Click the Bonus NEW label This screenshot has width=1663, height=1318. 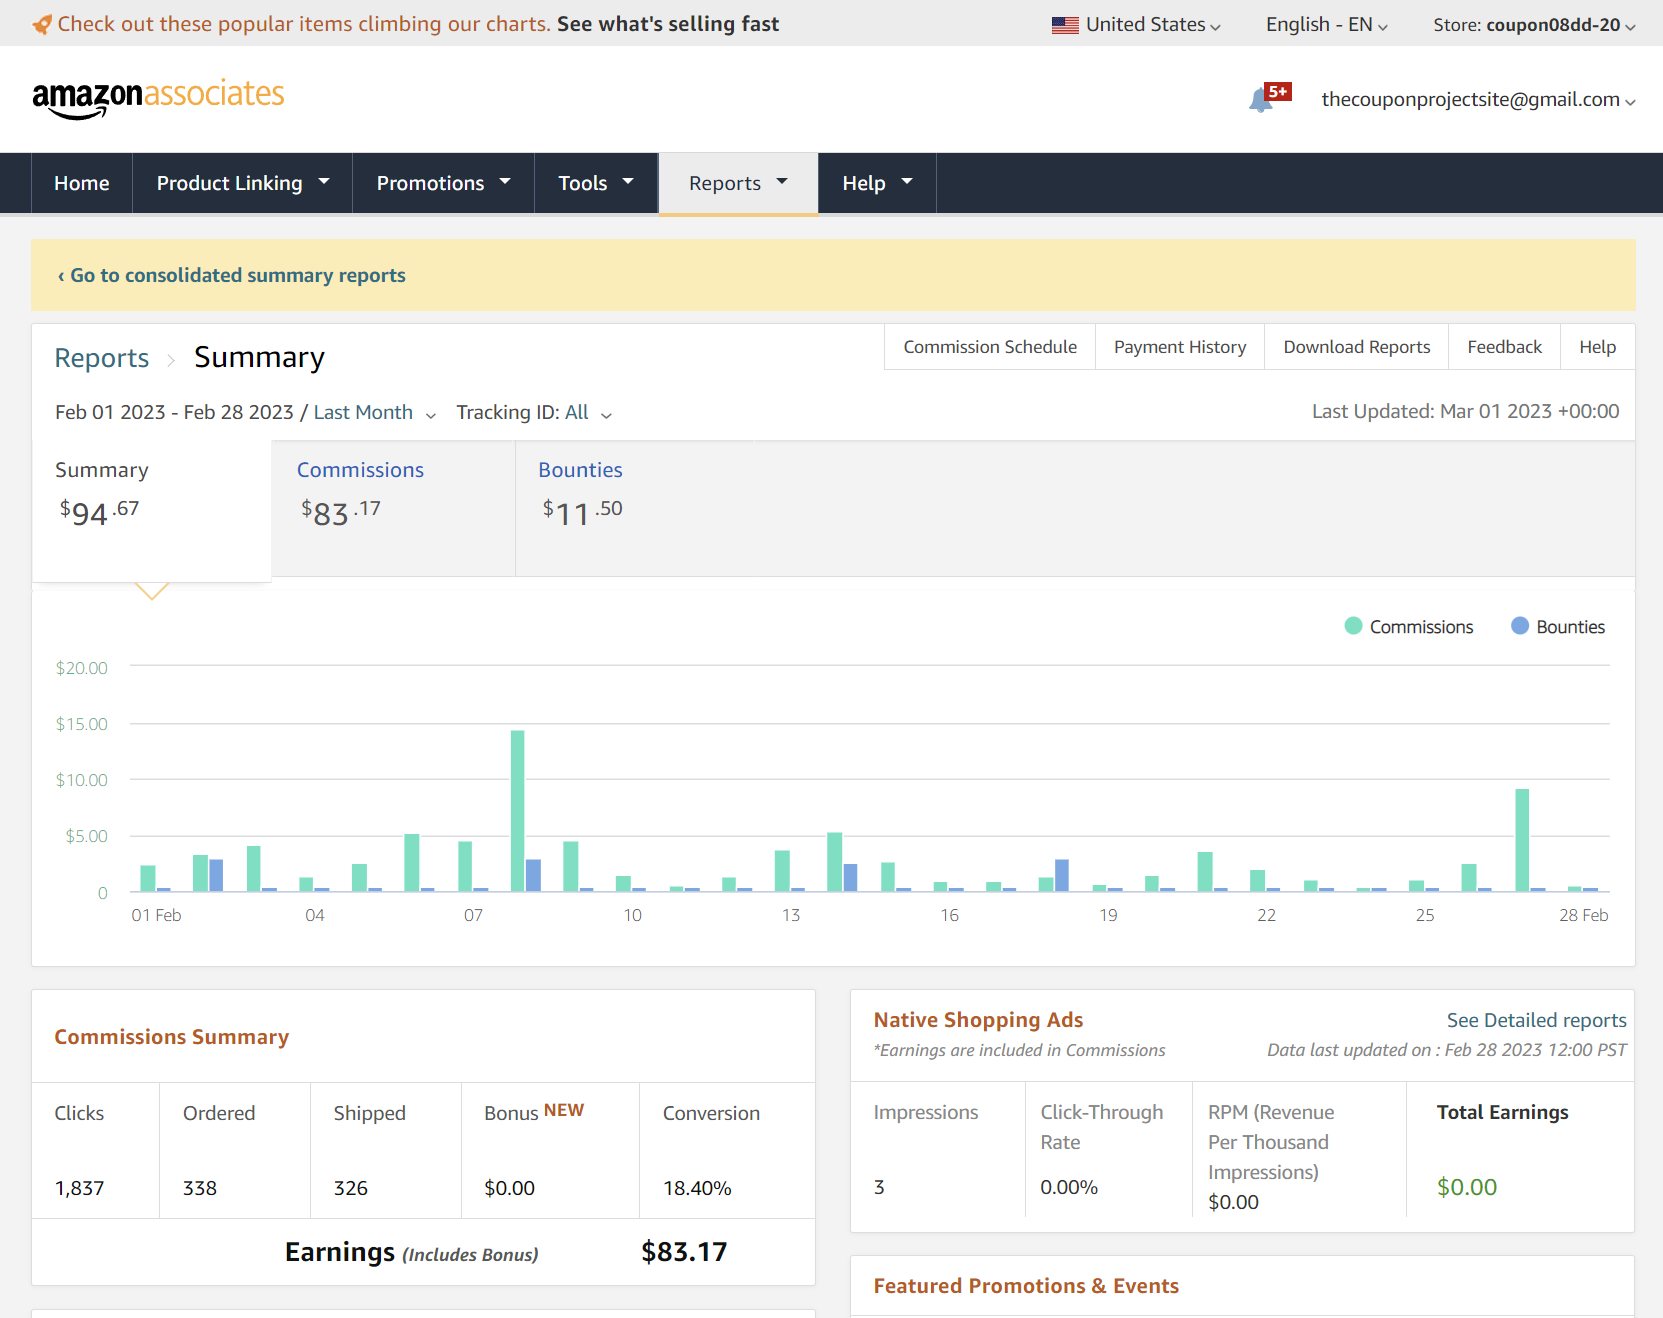point(534,1112)
